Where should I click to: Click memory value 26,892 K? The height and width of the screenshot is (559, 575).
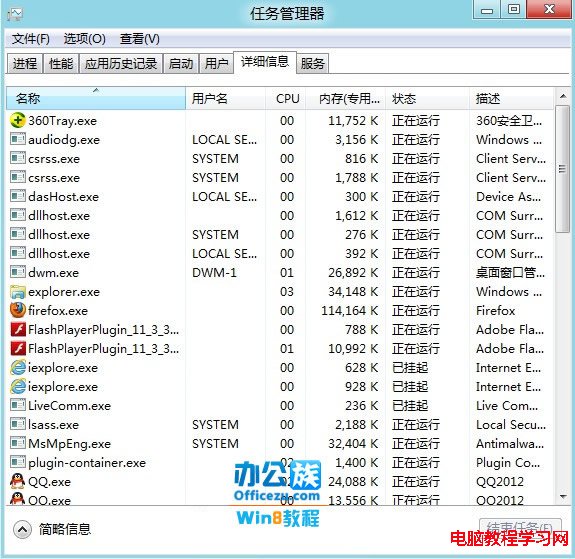[x=353, y=273]
